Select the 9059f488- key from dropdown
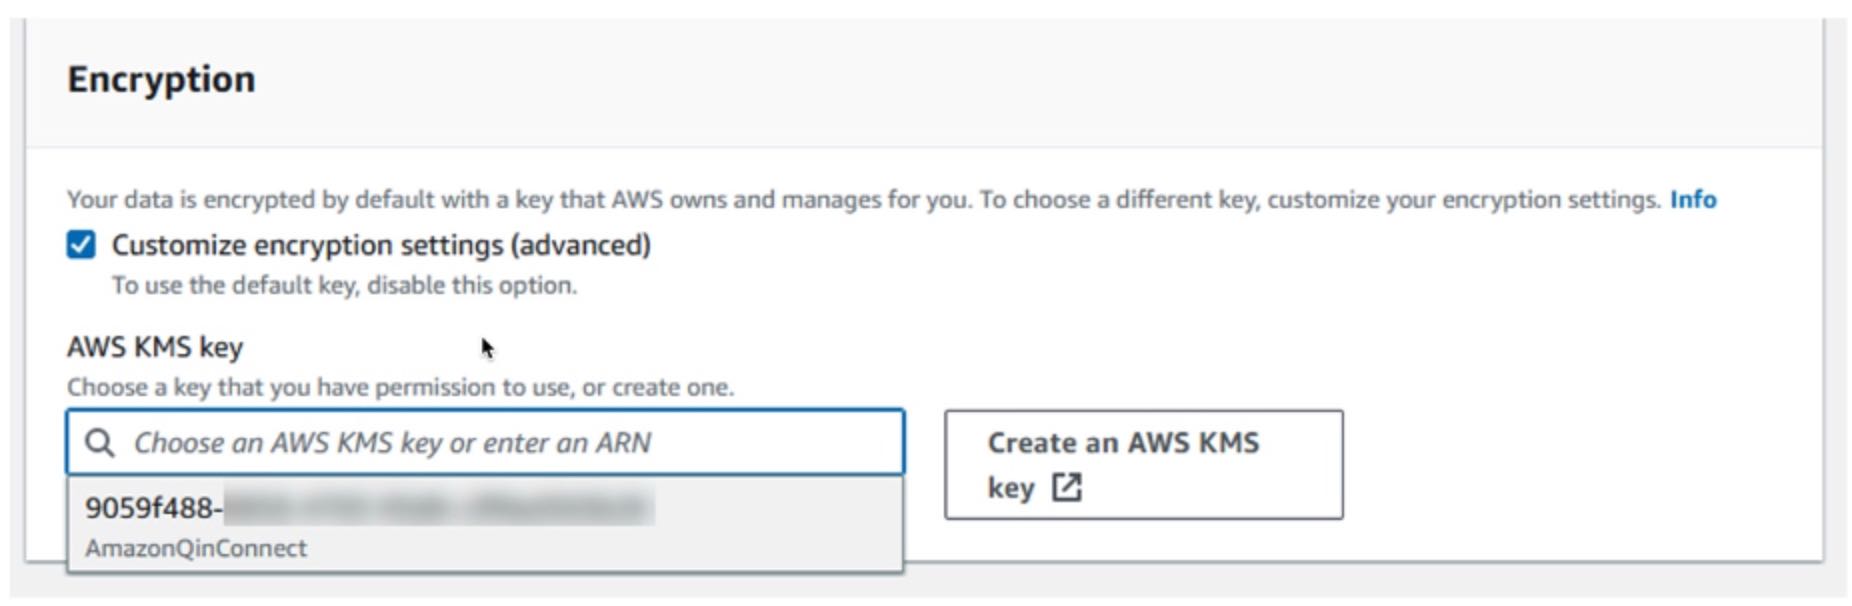This screenshot has width=1852, height=606. click(152, 508)
